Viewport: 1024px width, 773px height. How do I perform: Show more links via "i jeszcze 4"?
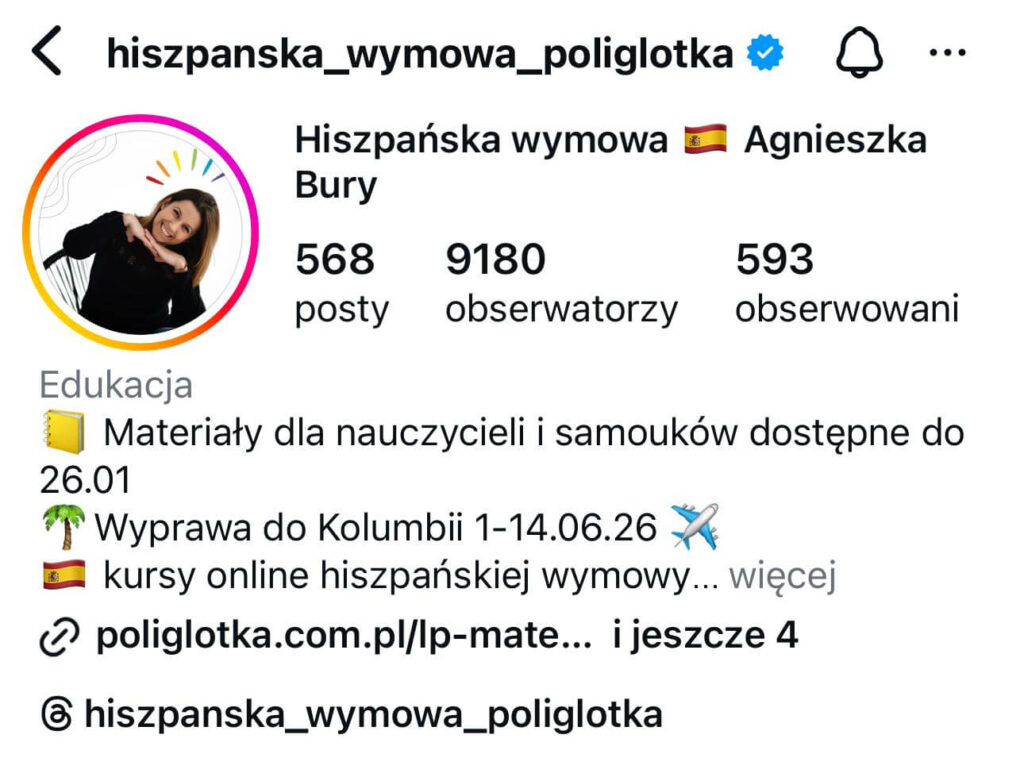pos(705,635)
